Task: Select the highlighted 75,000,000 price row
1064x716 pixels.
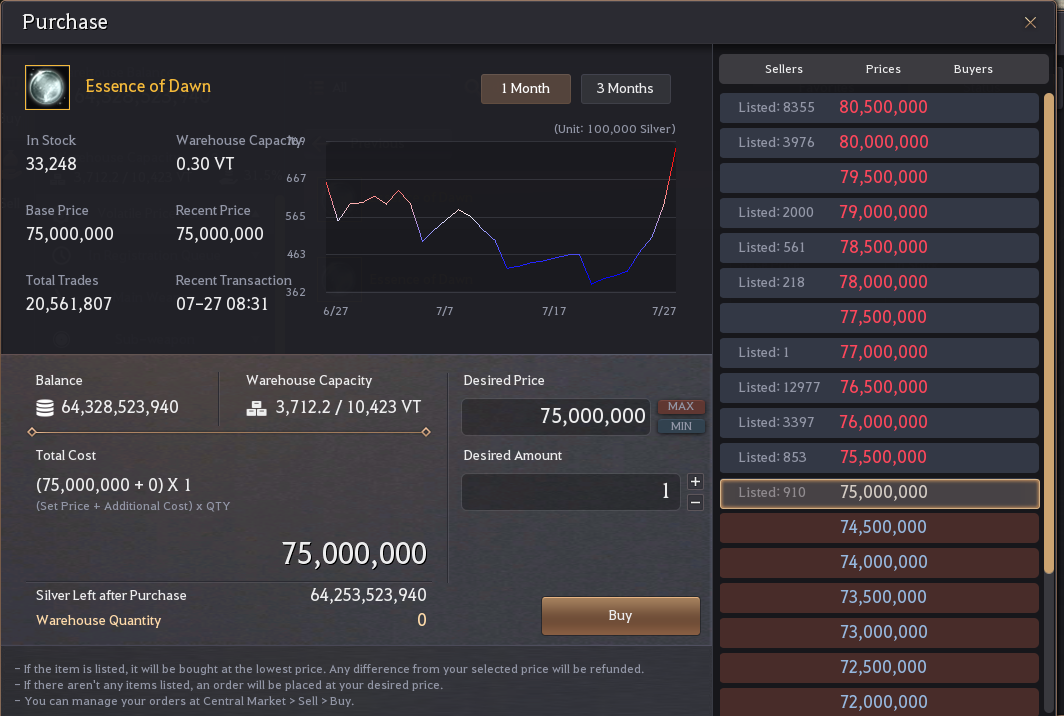Action: (x=879, y=493)
